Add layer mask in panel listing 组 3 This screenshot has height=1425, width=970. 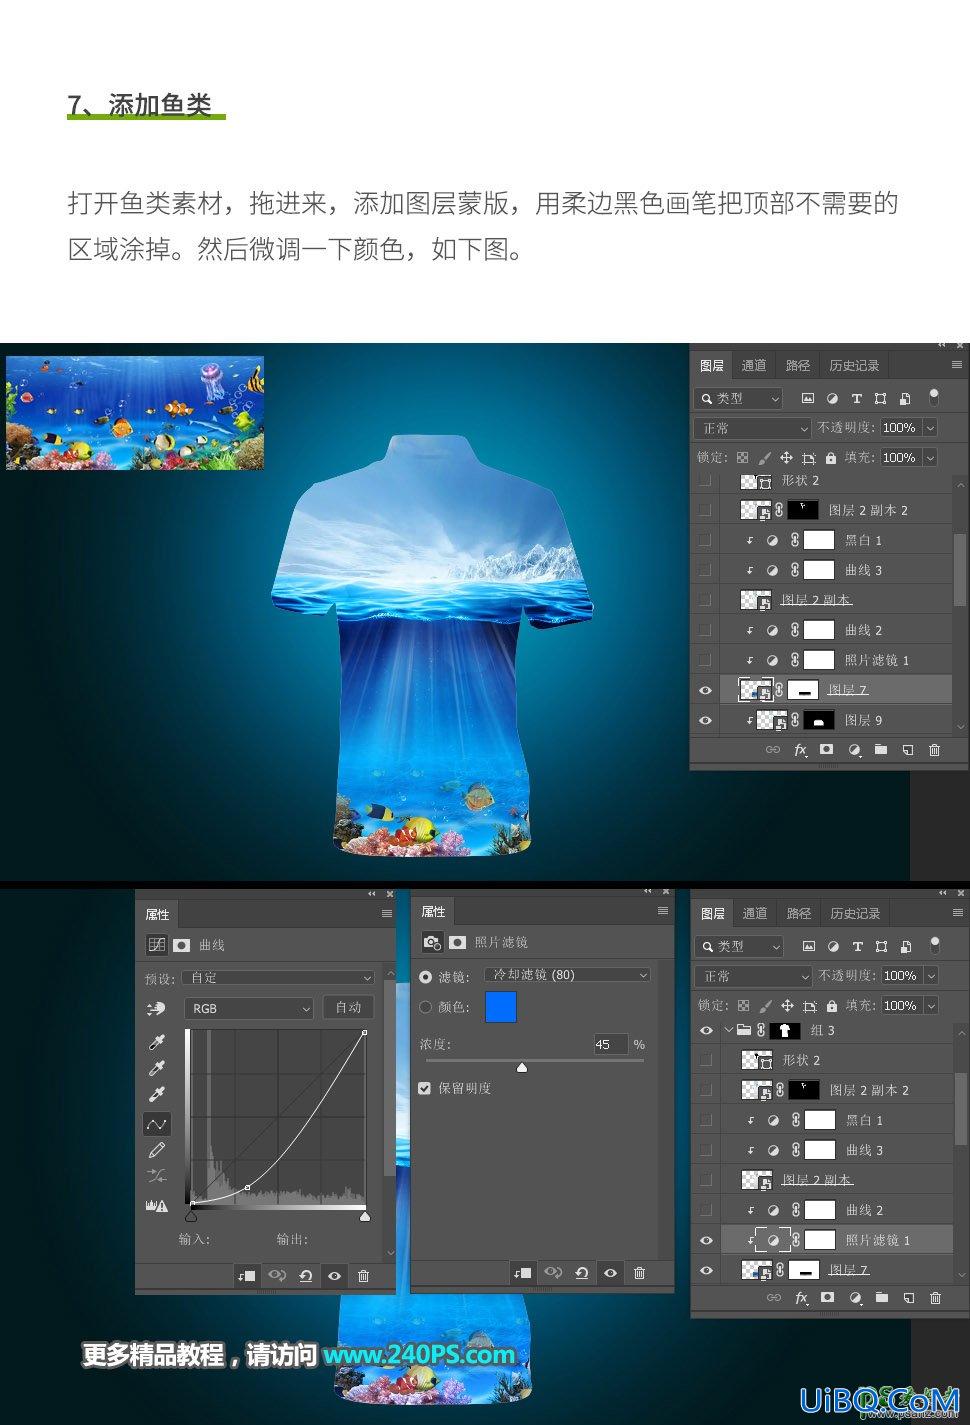click(x=827, y=1297)
